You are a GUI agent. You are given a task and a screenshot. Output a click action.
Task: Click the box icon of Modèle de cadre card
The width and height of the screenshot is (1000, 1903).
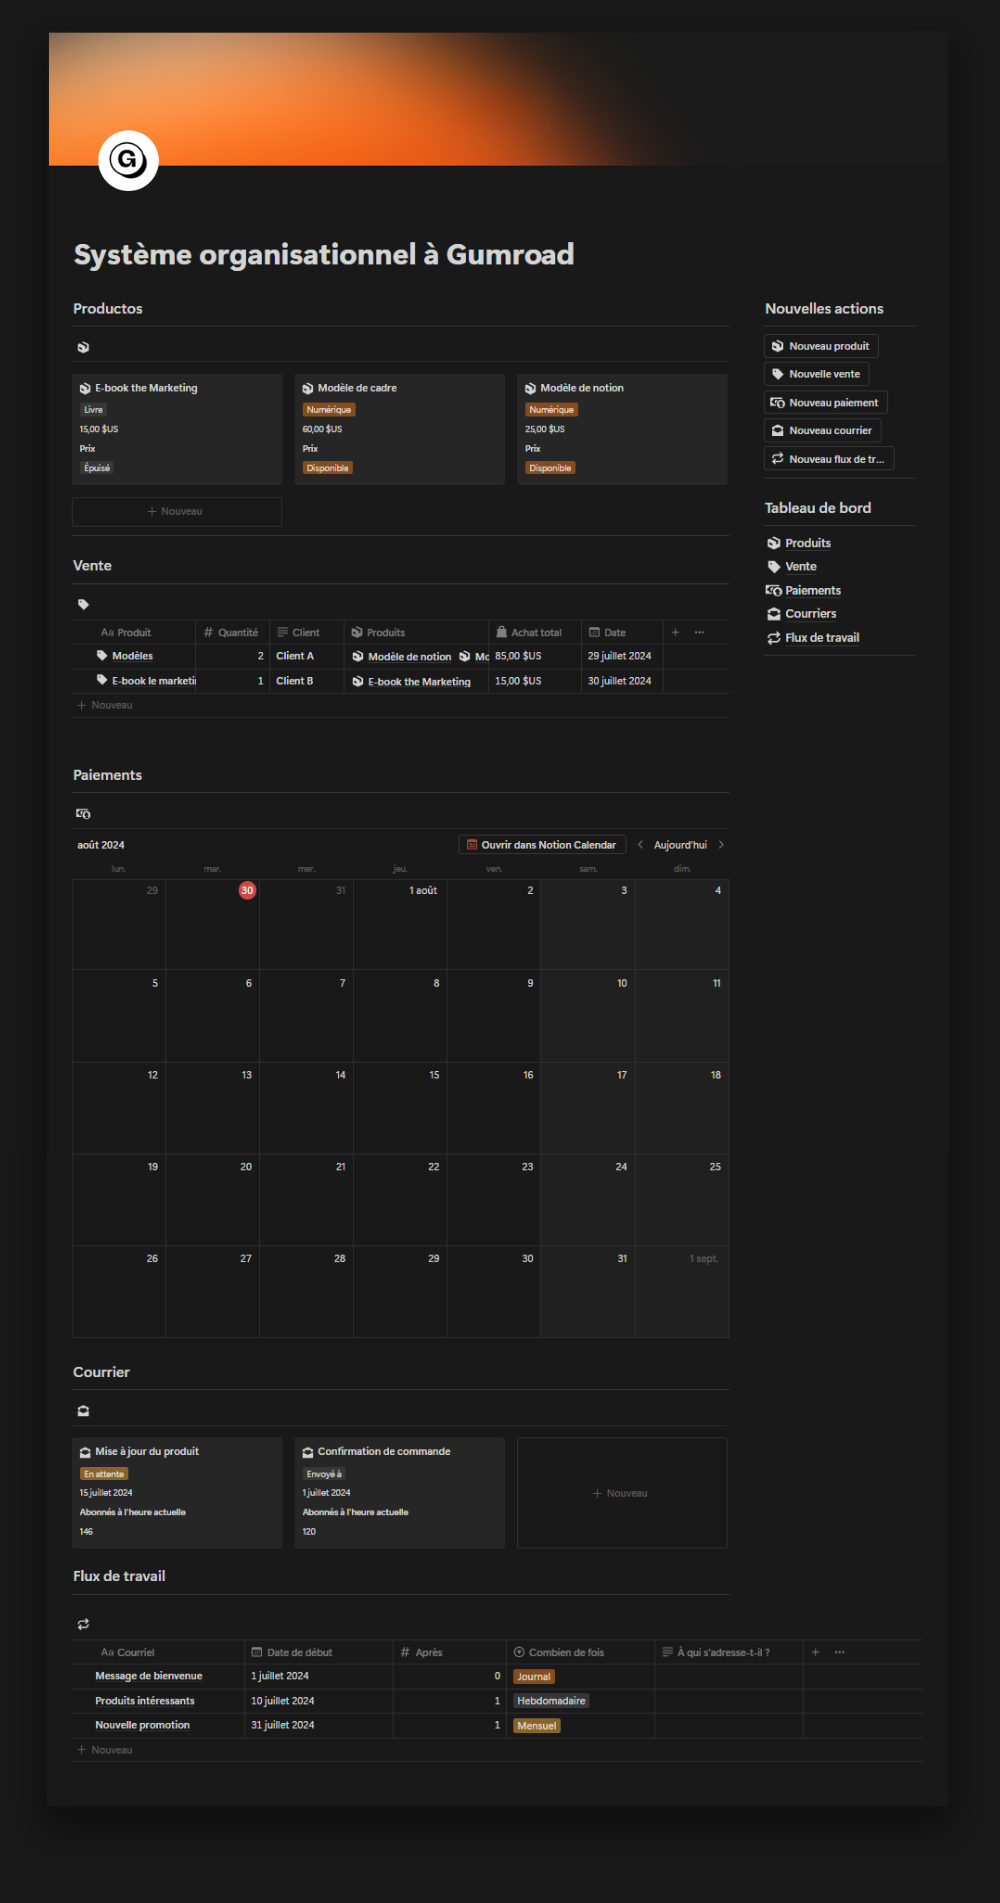pos(308,388)
